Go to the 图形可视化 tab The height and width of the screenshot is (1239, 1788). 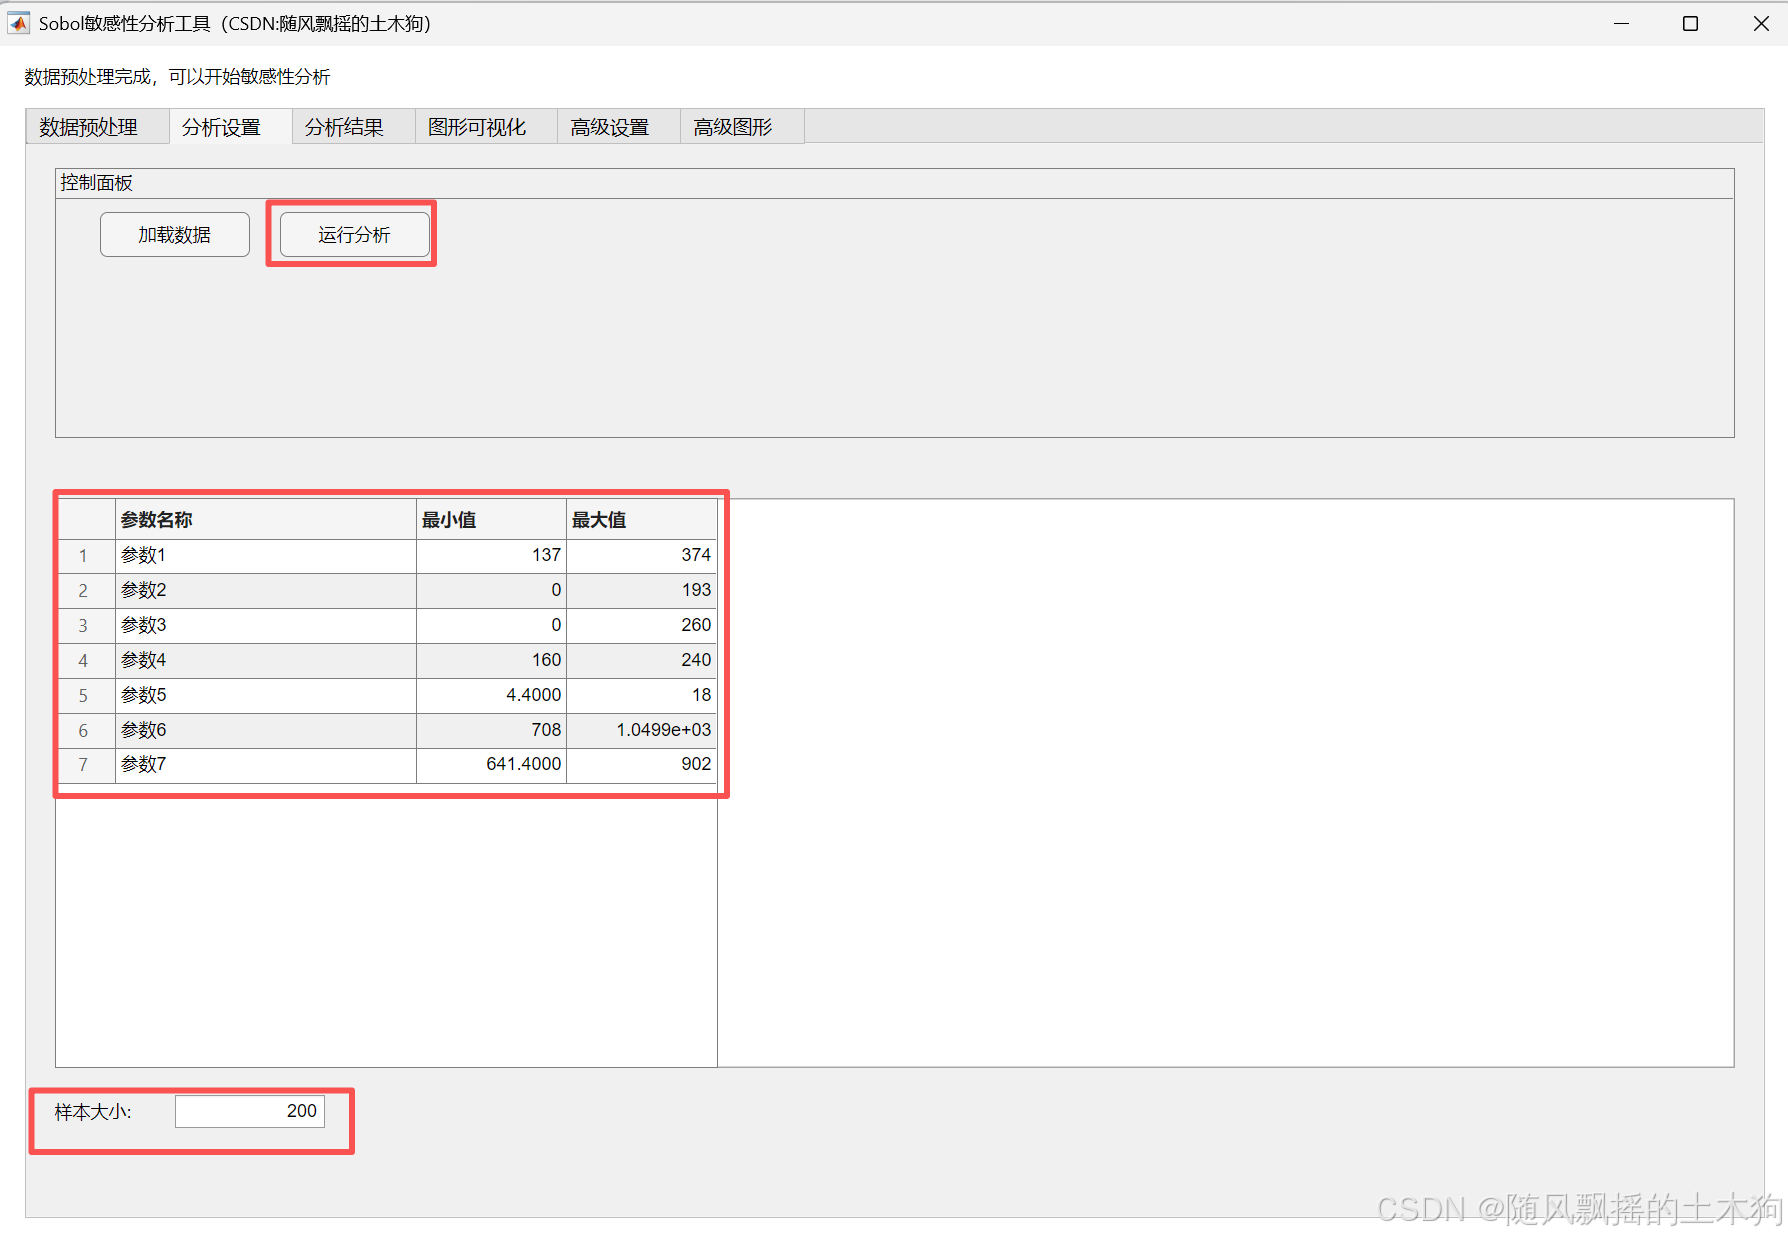pyautogui.click(x=486, y=127)
